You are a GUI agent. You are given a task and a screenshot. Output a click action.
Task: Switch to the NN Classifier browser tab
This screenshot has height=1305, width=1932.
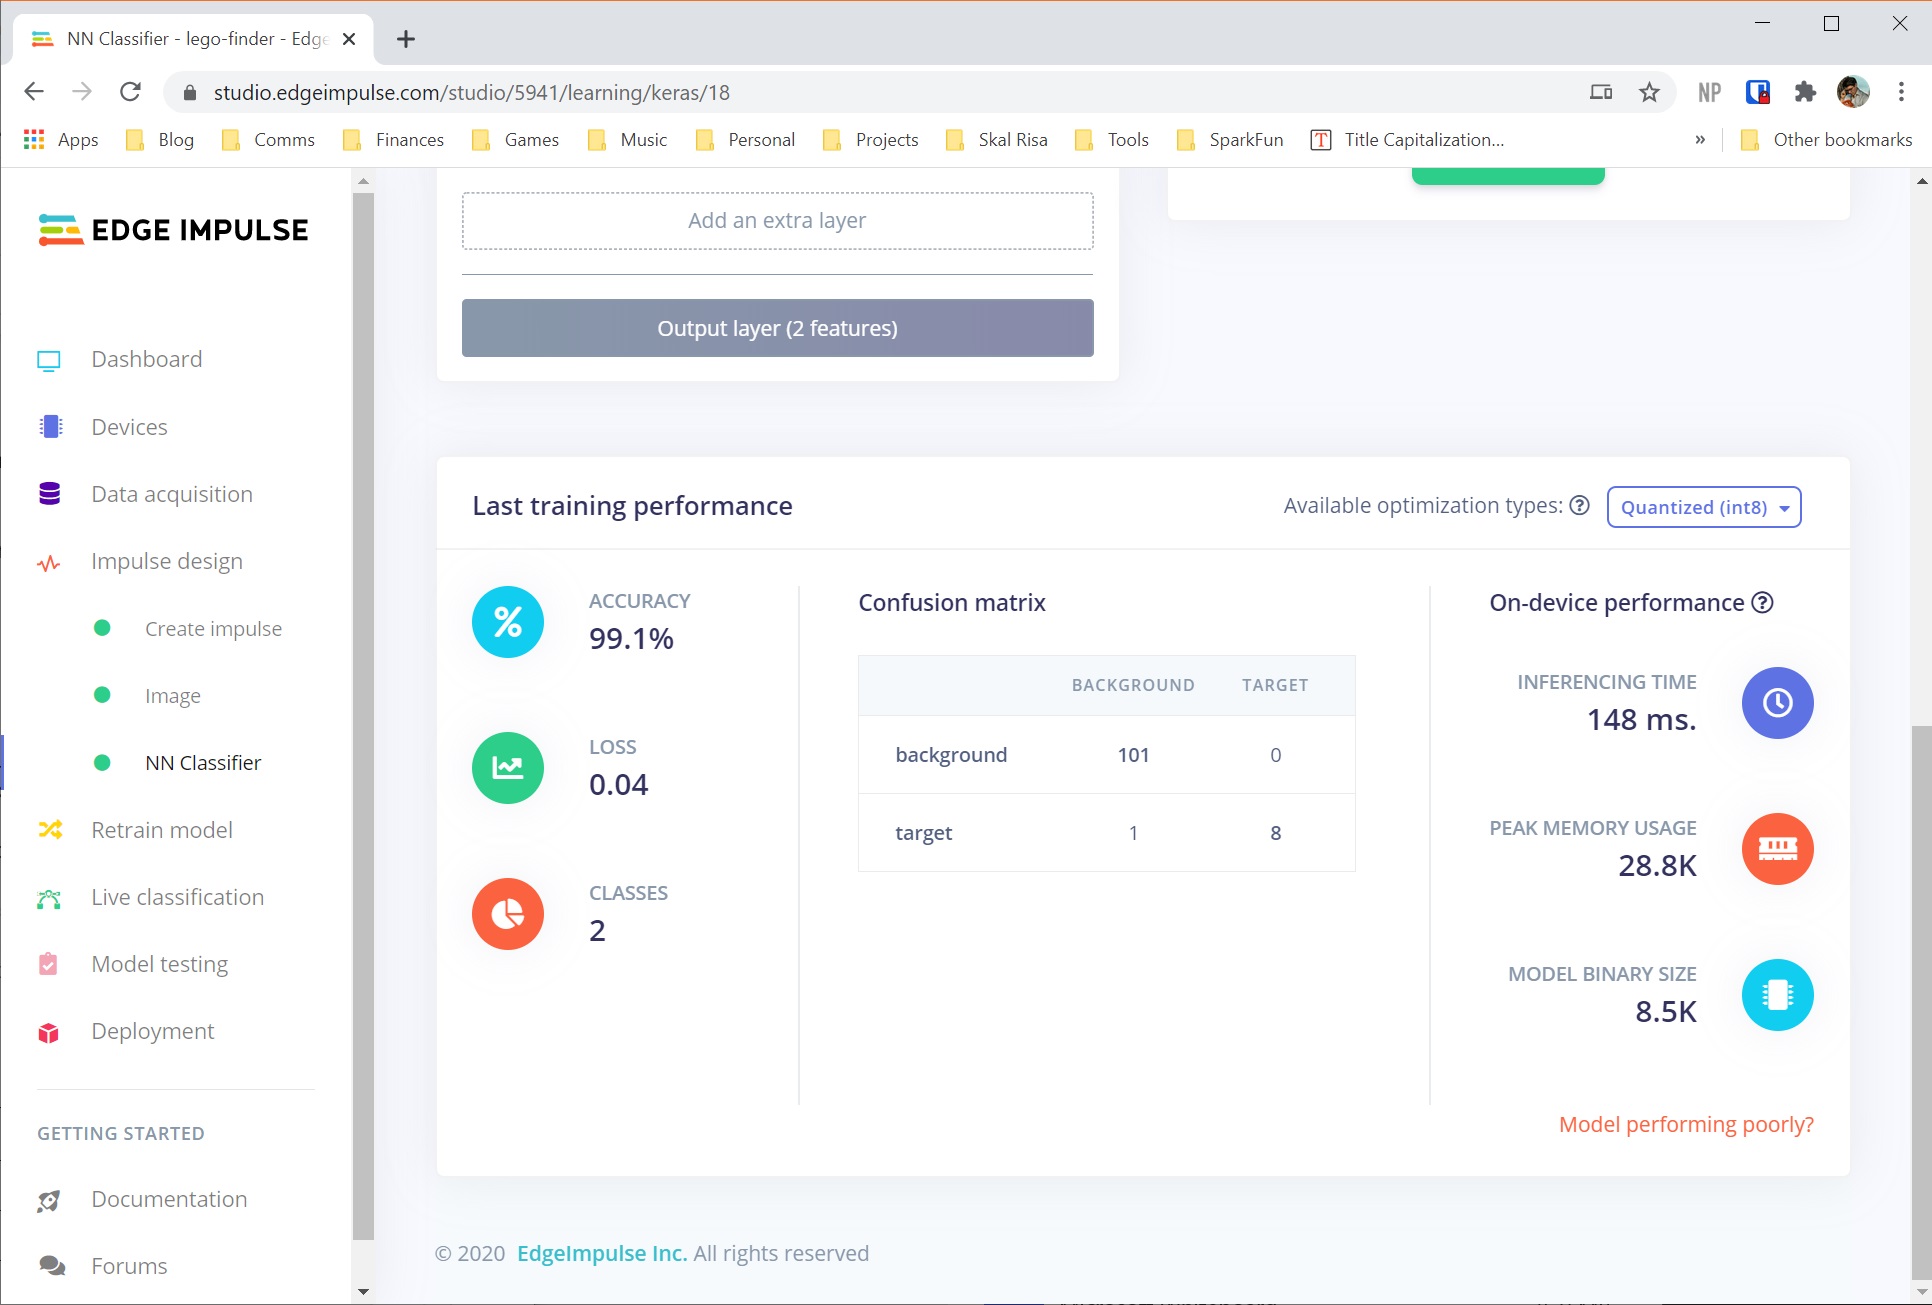point(180,39)
